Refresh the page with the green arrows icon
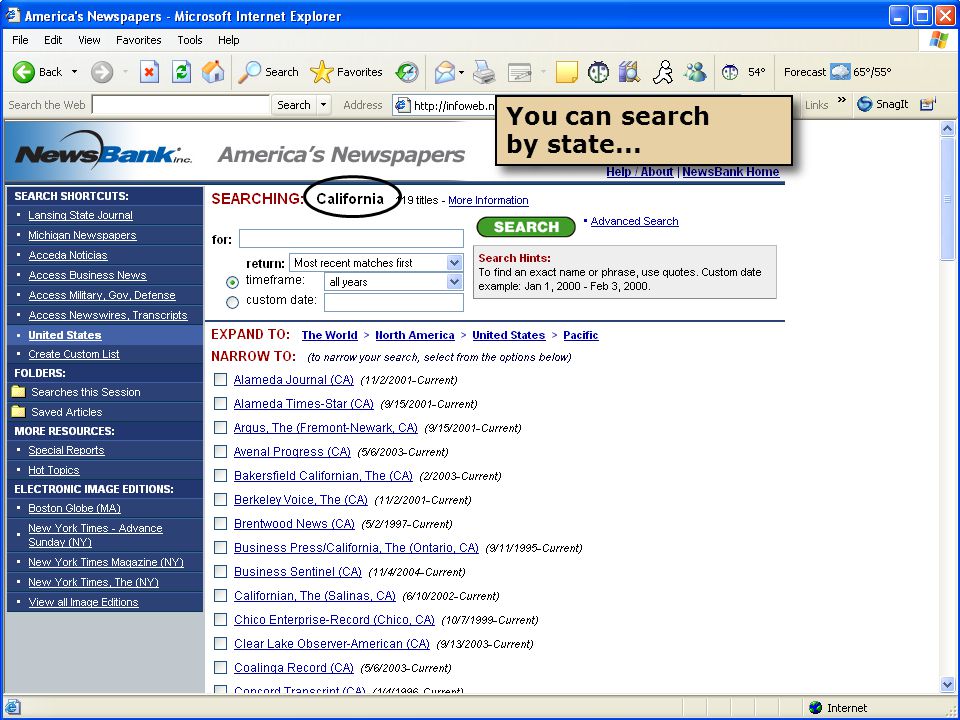The image size is (960, 720). [181, 72]
